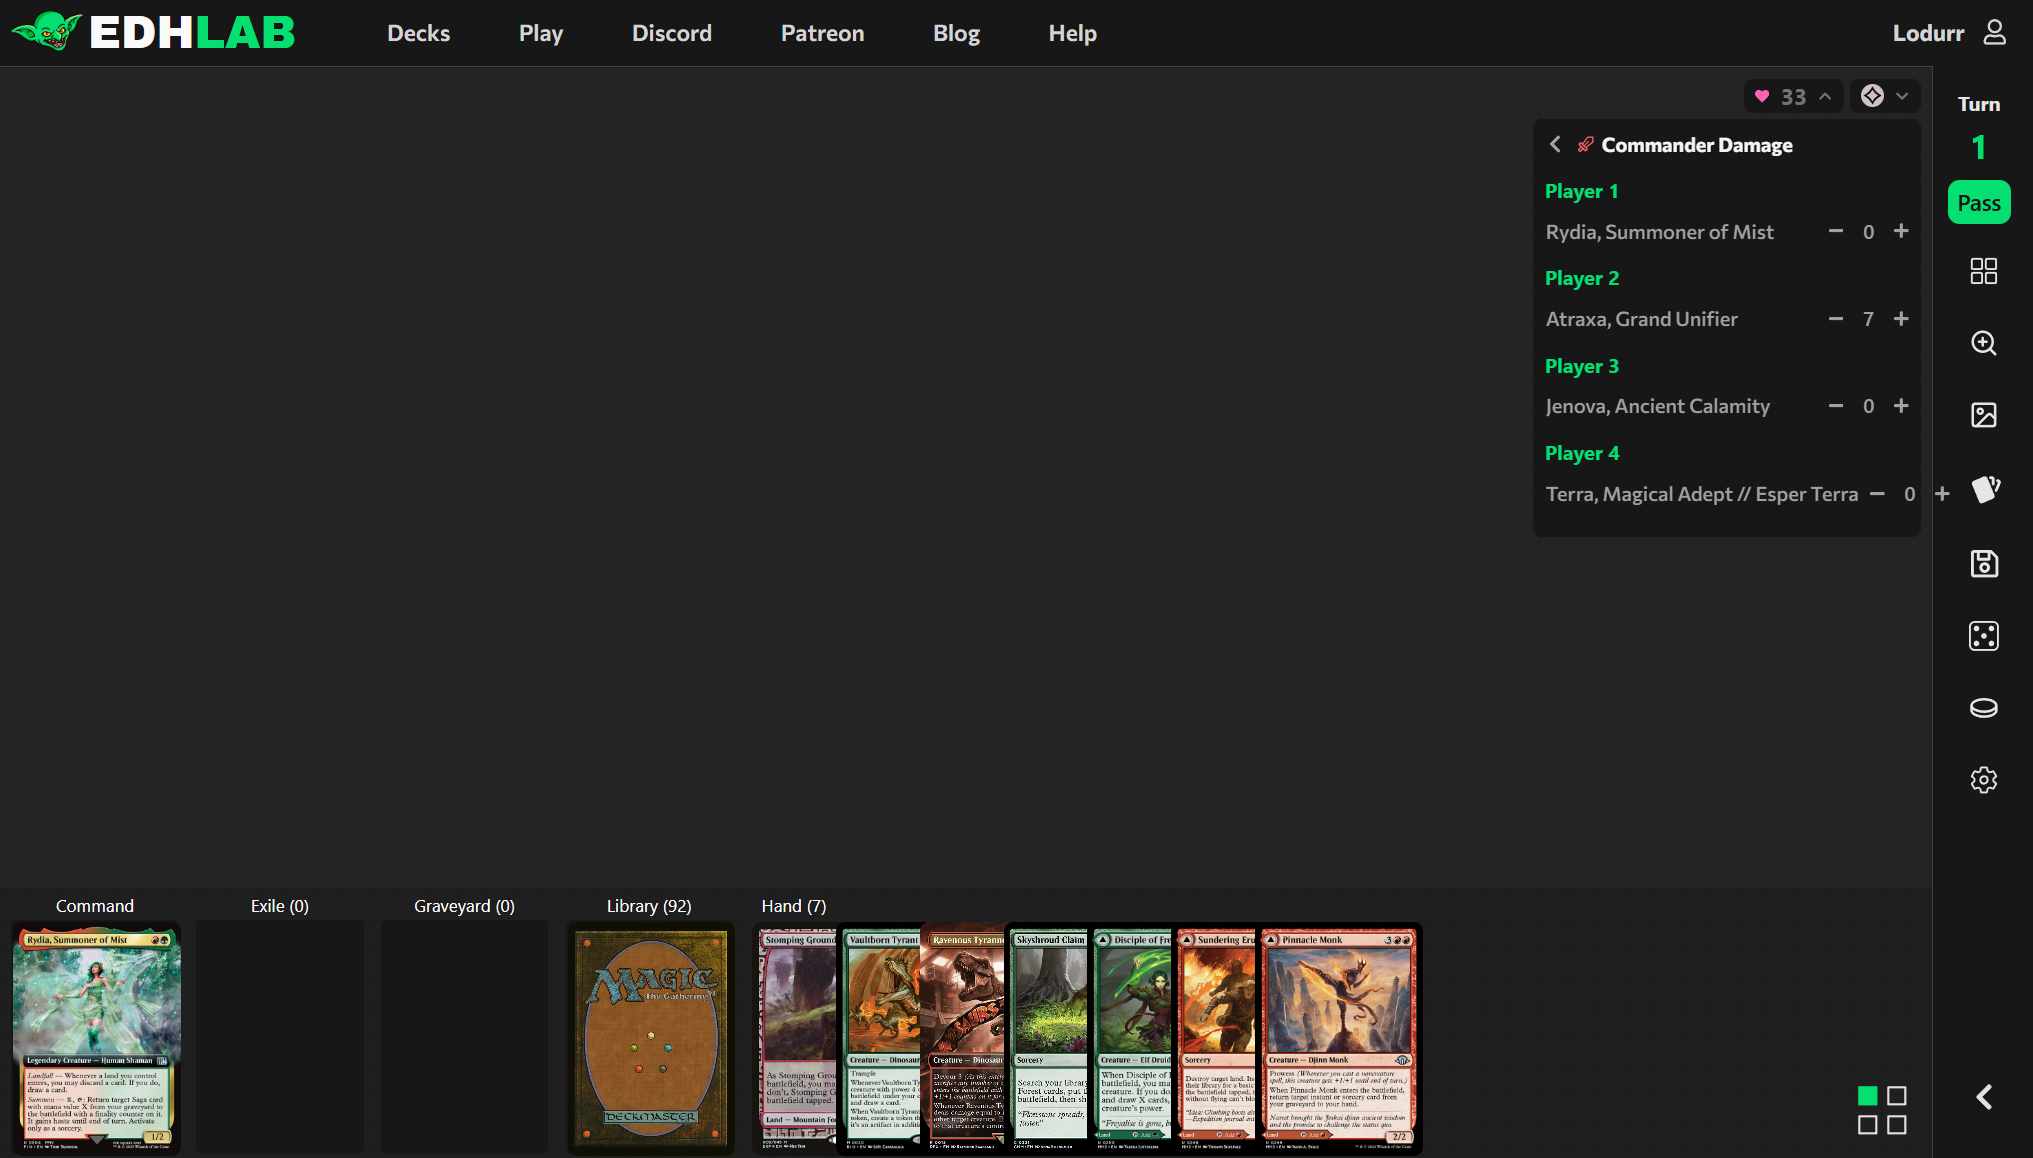
Task: Toggle the bottom-left player view square
Action: pos(1866,1126)
